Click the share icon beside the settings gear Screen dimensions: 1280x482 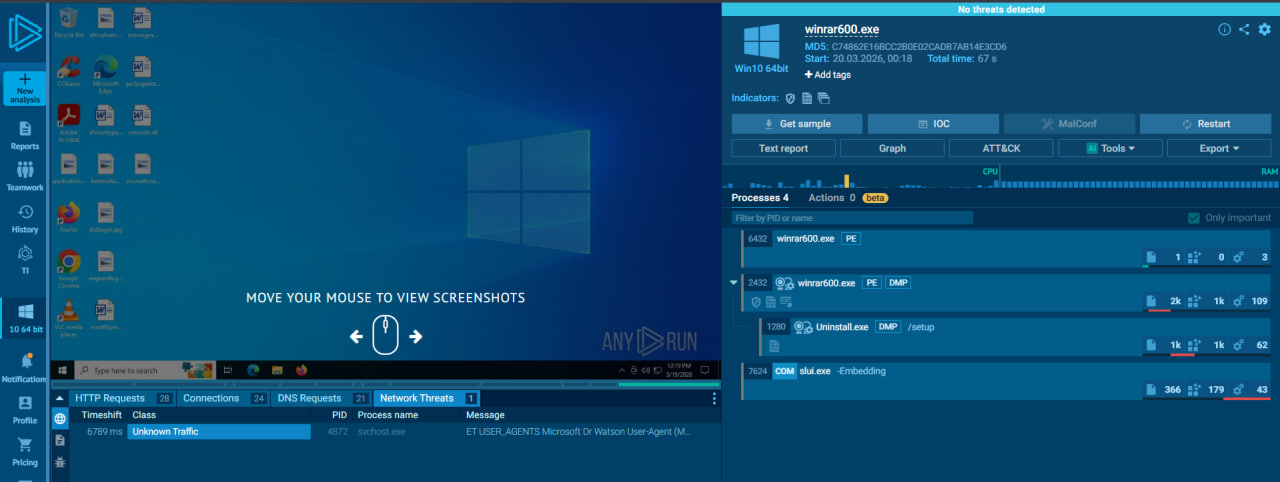[x=1244, y=30]
